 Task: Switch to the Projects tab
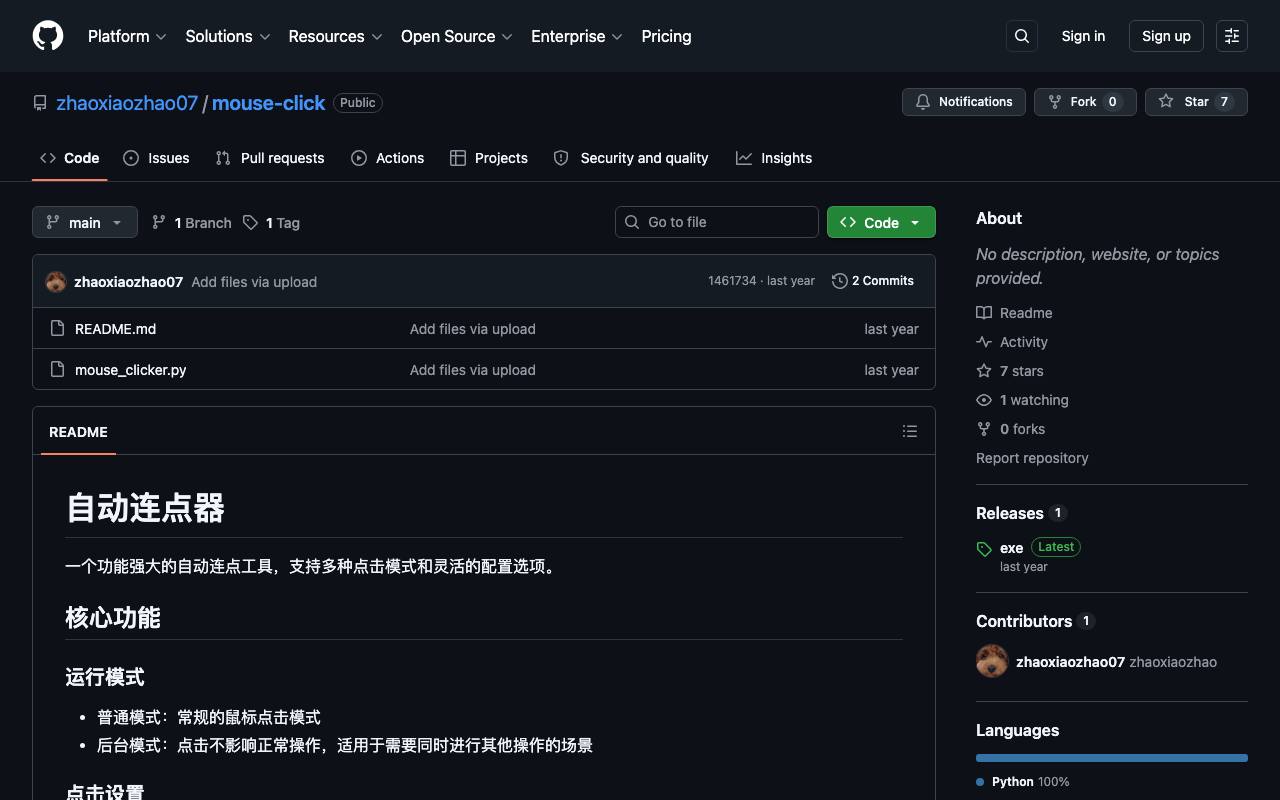[489, 158]
